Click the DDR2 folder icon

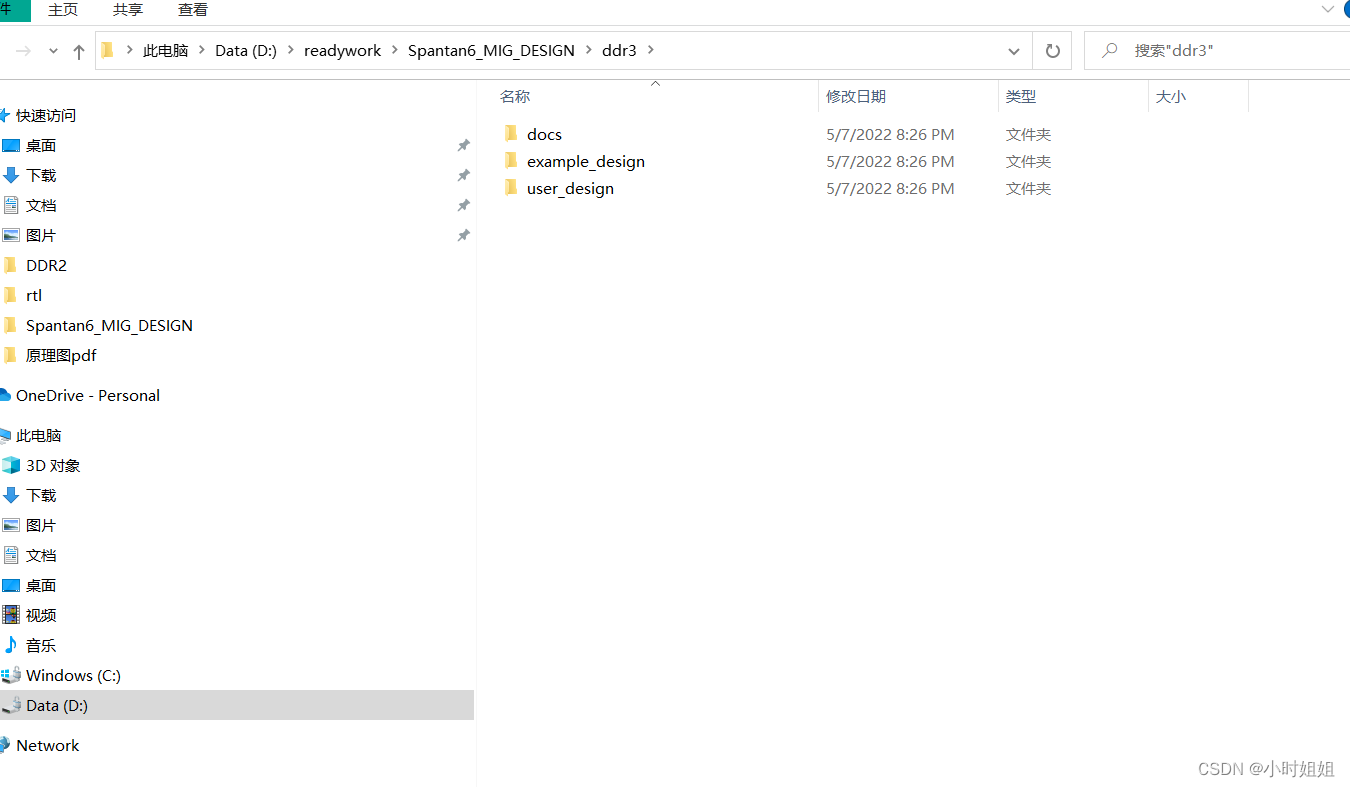point(11,265)
